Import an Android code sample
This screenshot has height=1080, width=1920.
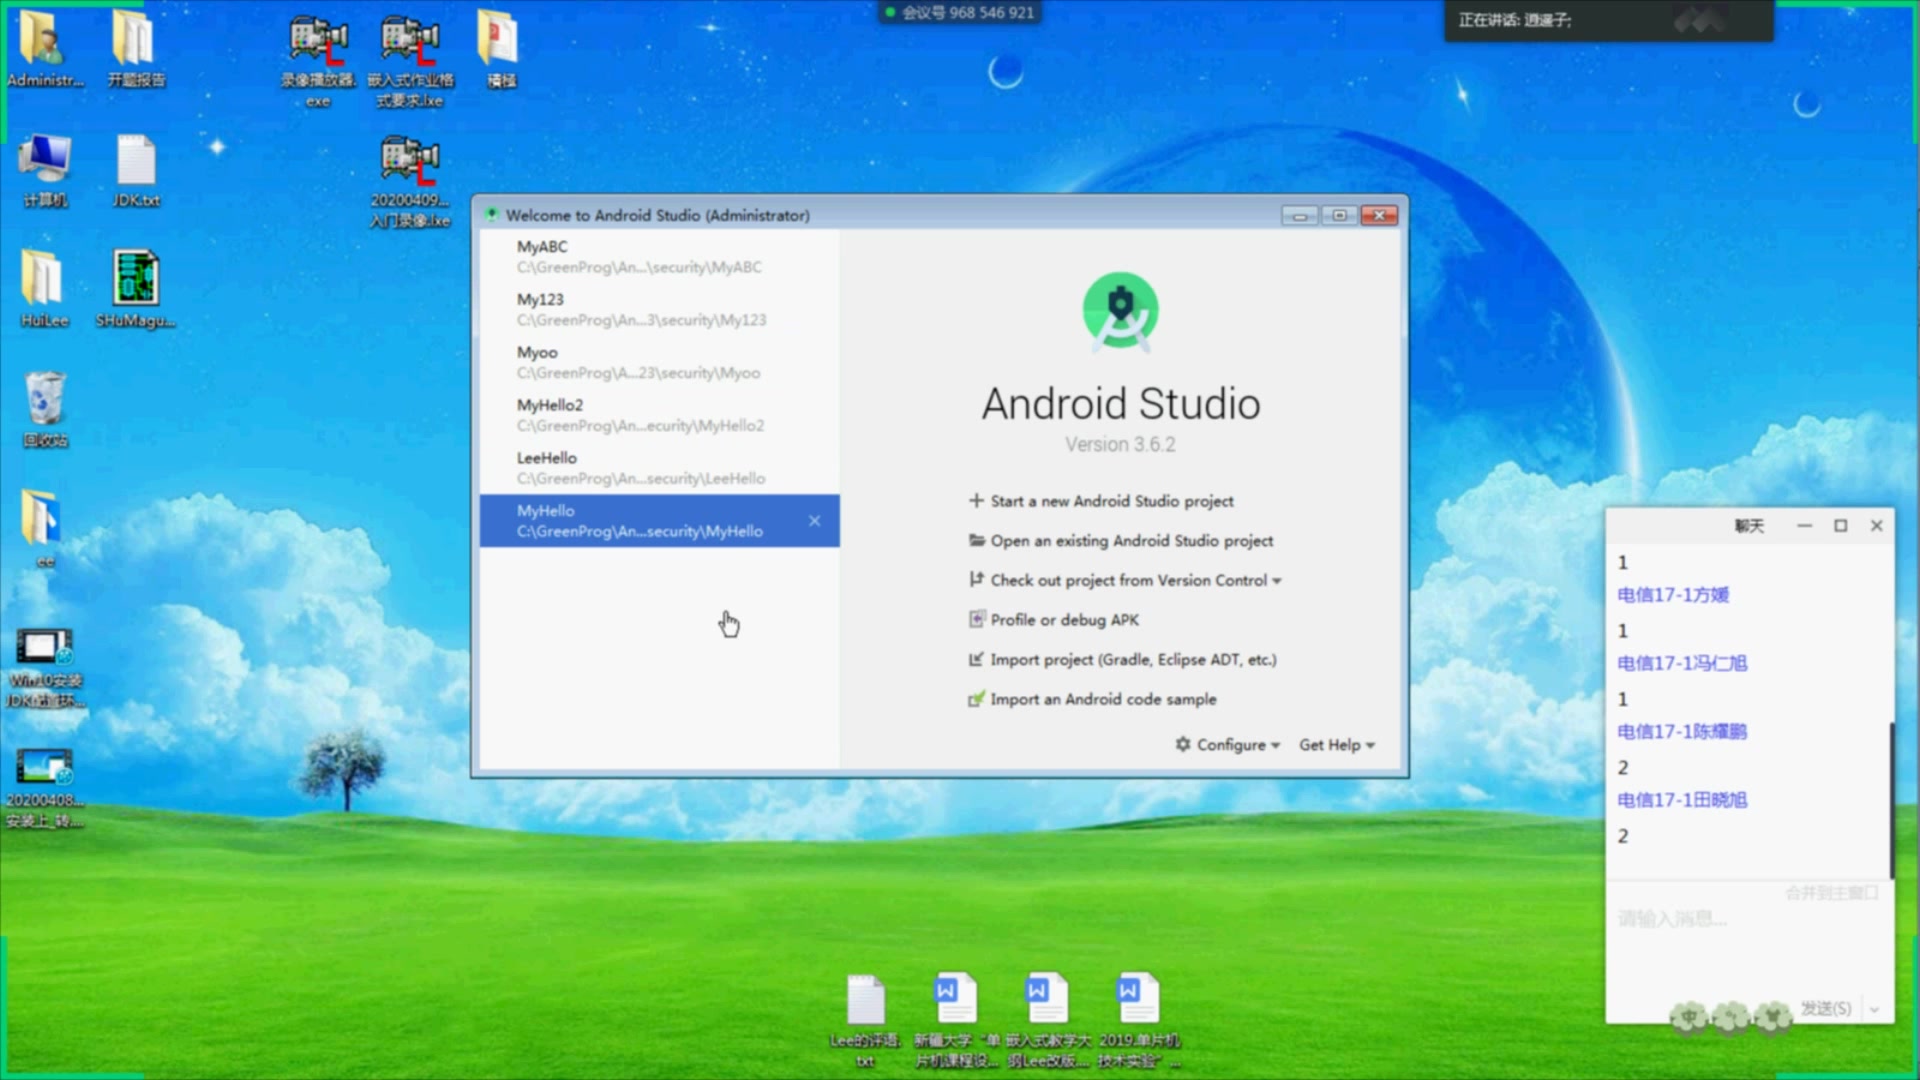click(1092, 699)
